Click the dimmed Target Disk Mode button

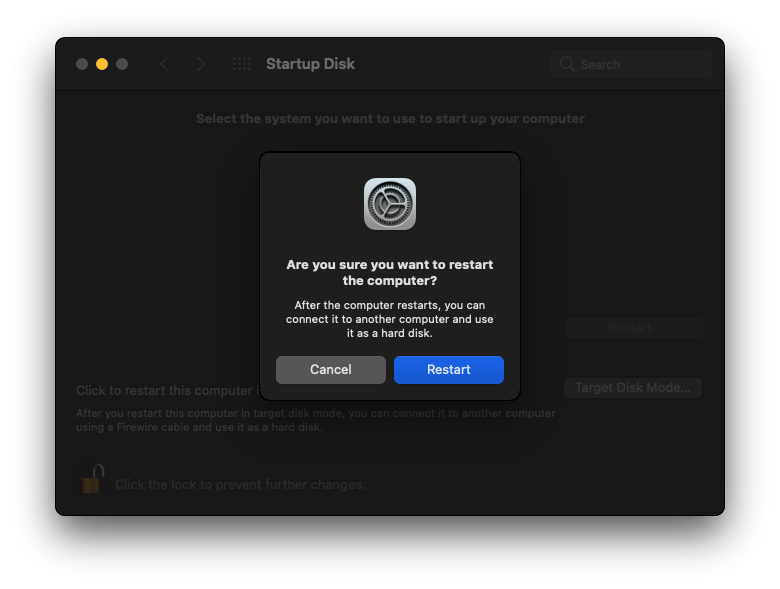(x=633, y=388)
